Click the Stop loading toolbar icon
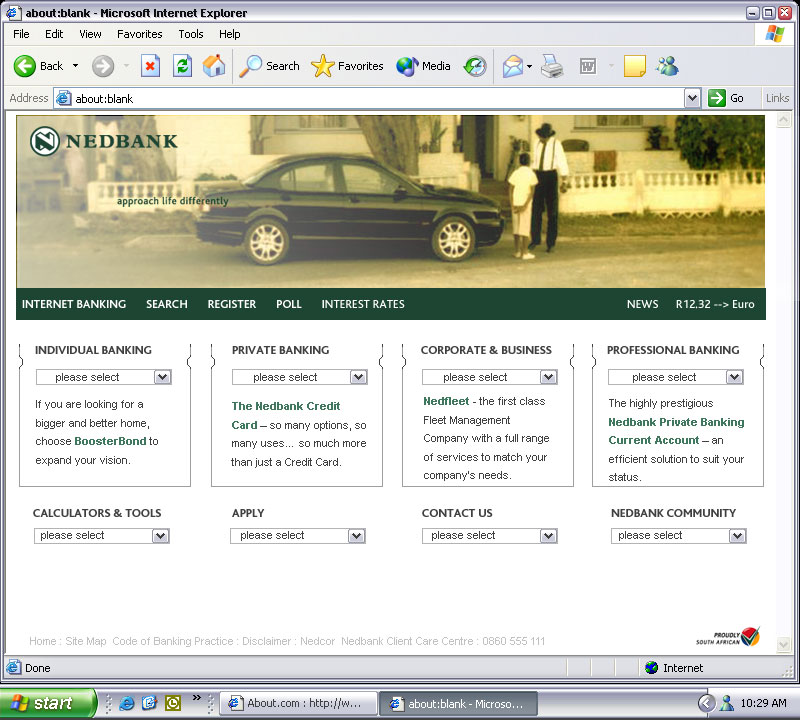 (150, 66)
